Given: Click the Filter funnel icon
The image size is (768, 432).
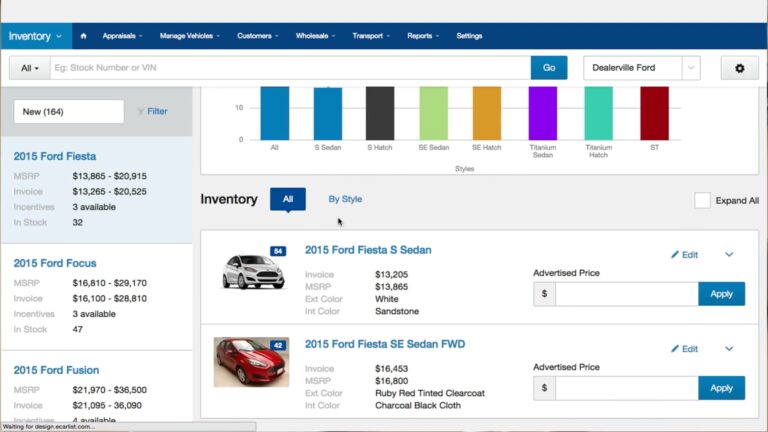Looking at the screenshot, I should [x=141, y=112].
